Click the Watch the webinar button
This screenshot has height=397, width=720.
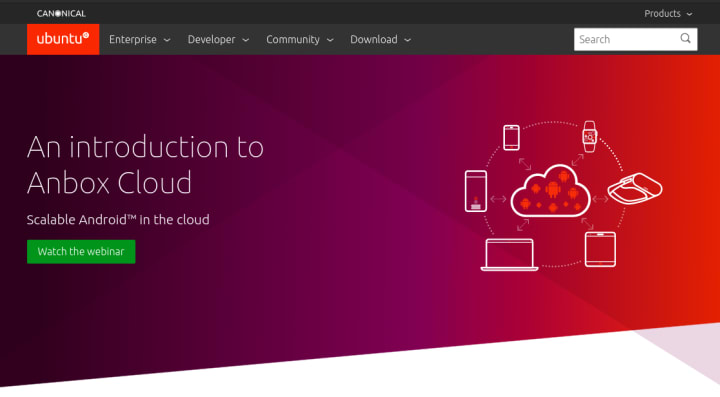[x=81, y=252]
